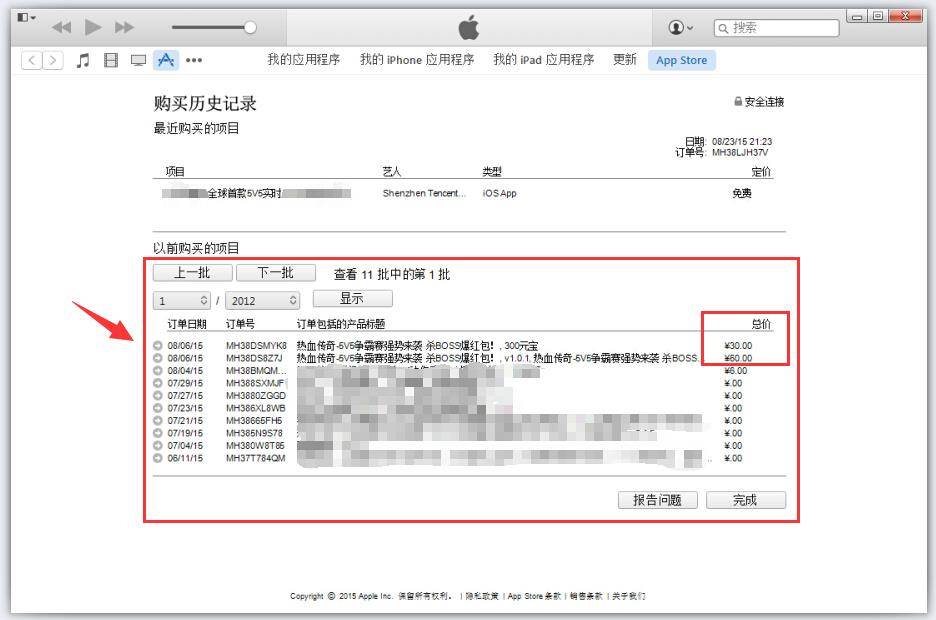Expand the month dropdown showing 1
The height and width of the screenshot is (620, 936).
click(182, 300)
